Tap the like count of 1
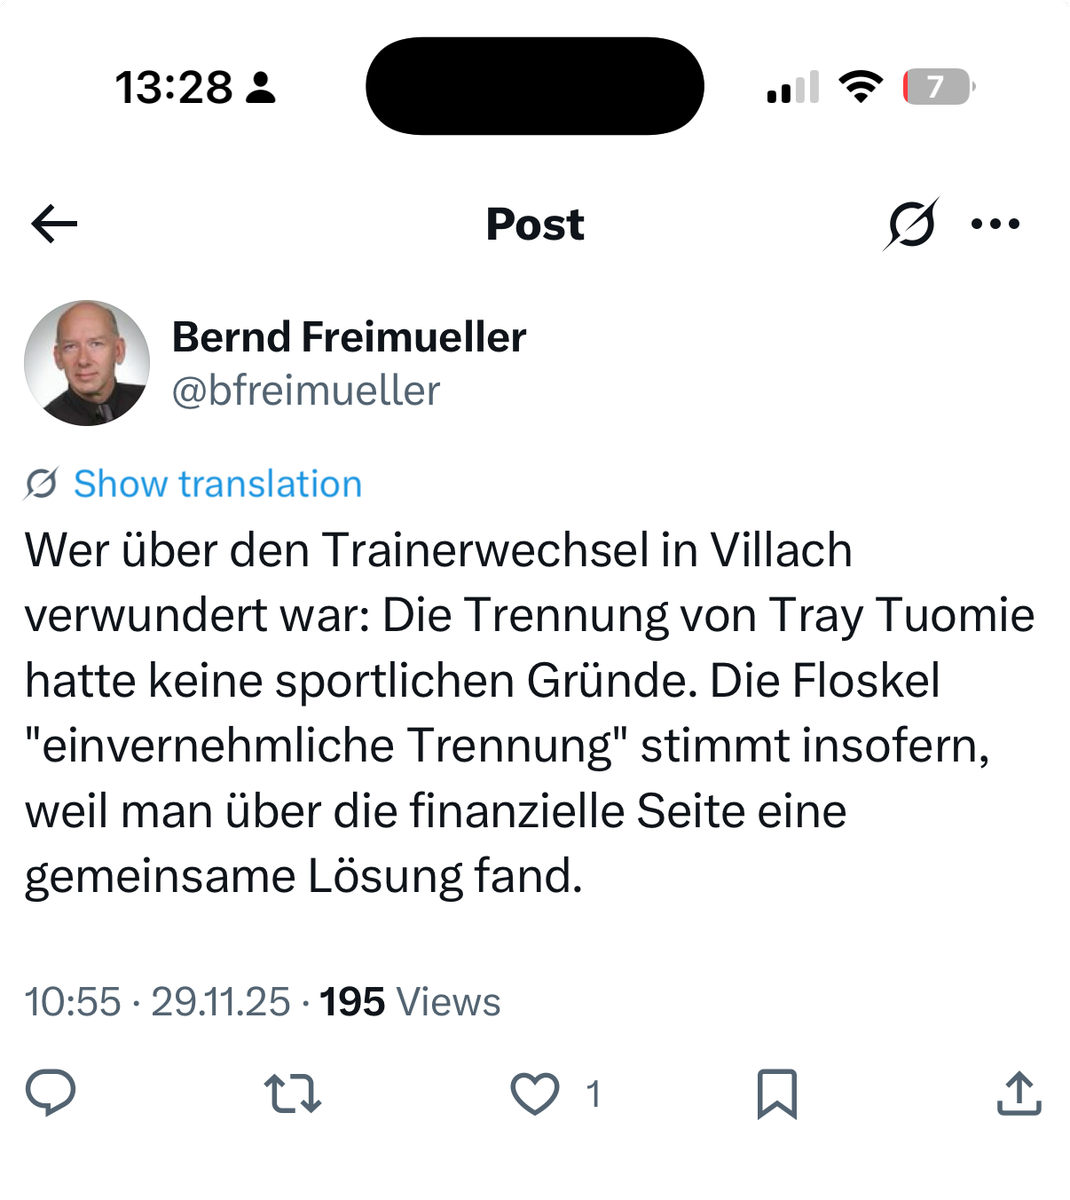This screenshot has height=1200, width=1070. point(593,1094)
